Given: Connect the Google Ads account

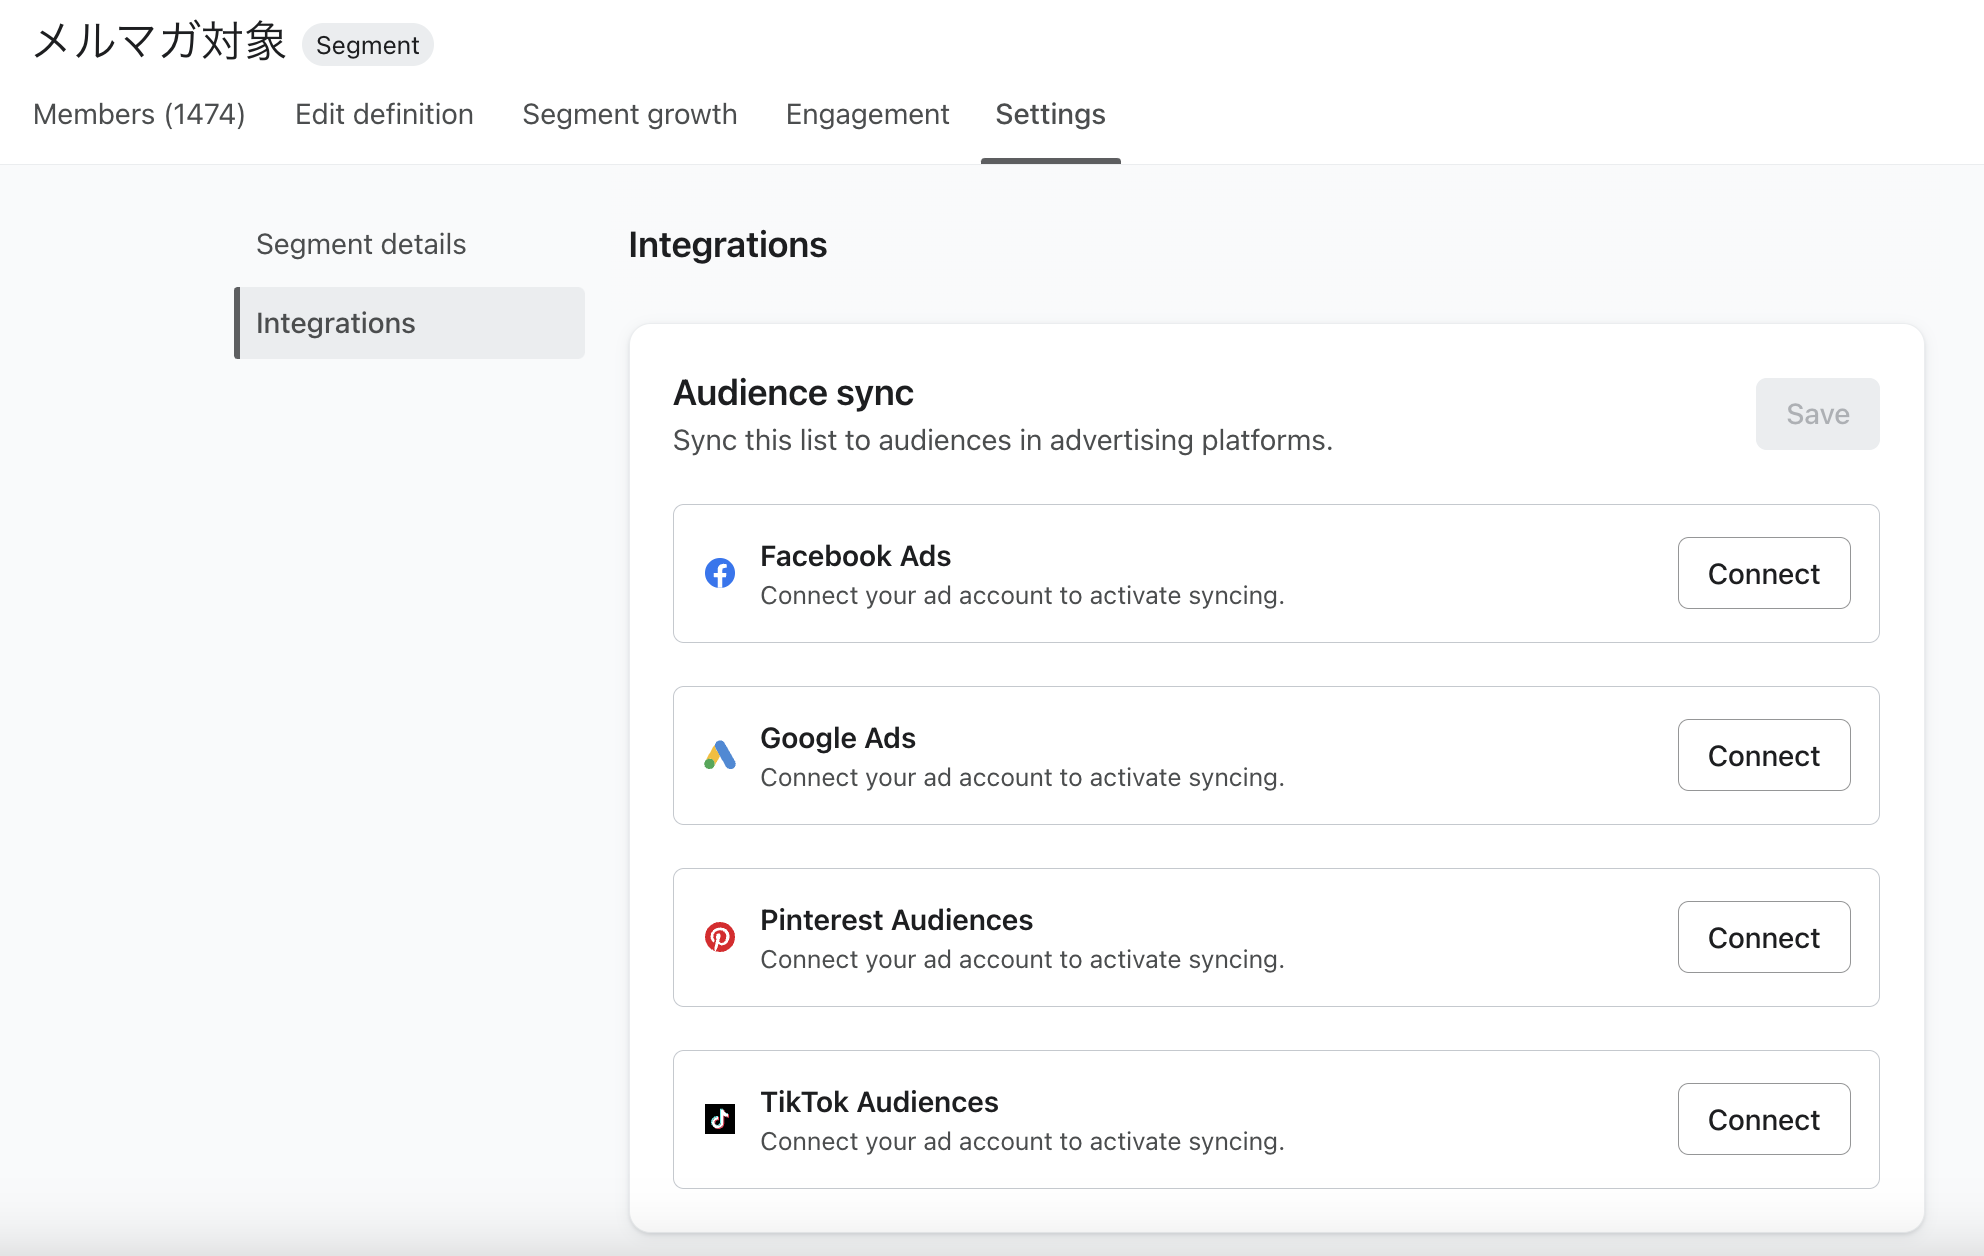Looking at the screenshot, I should [x=1764, y=755].
